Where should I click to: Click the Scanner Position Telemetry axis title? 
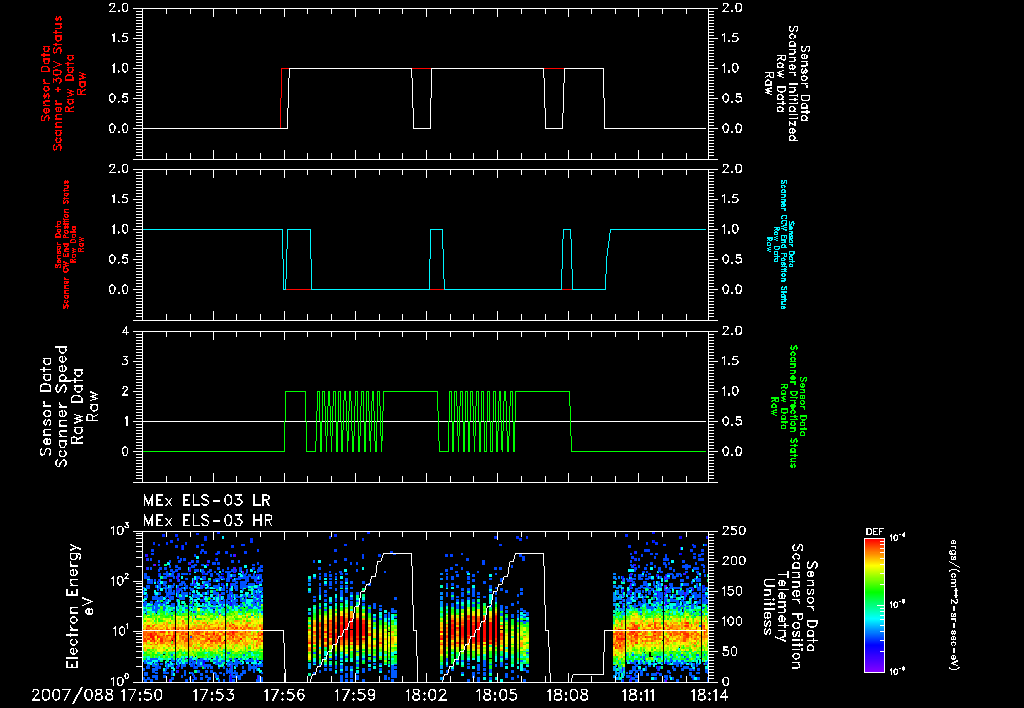790,606
